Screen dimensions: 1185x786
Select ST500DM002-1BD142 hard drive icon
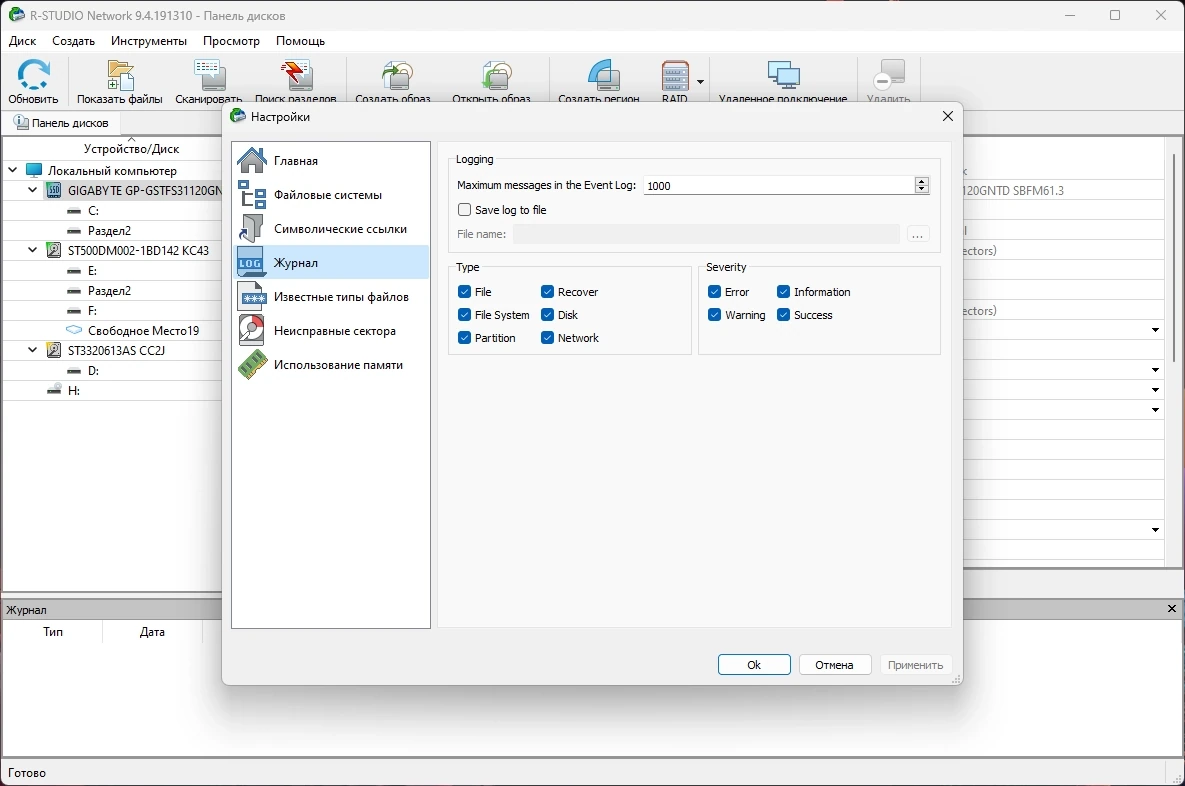(54, 250)
